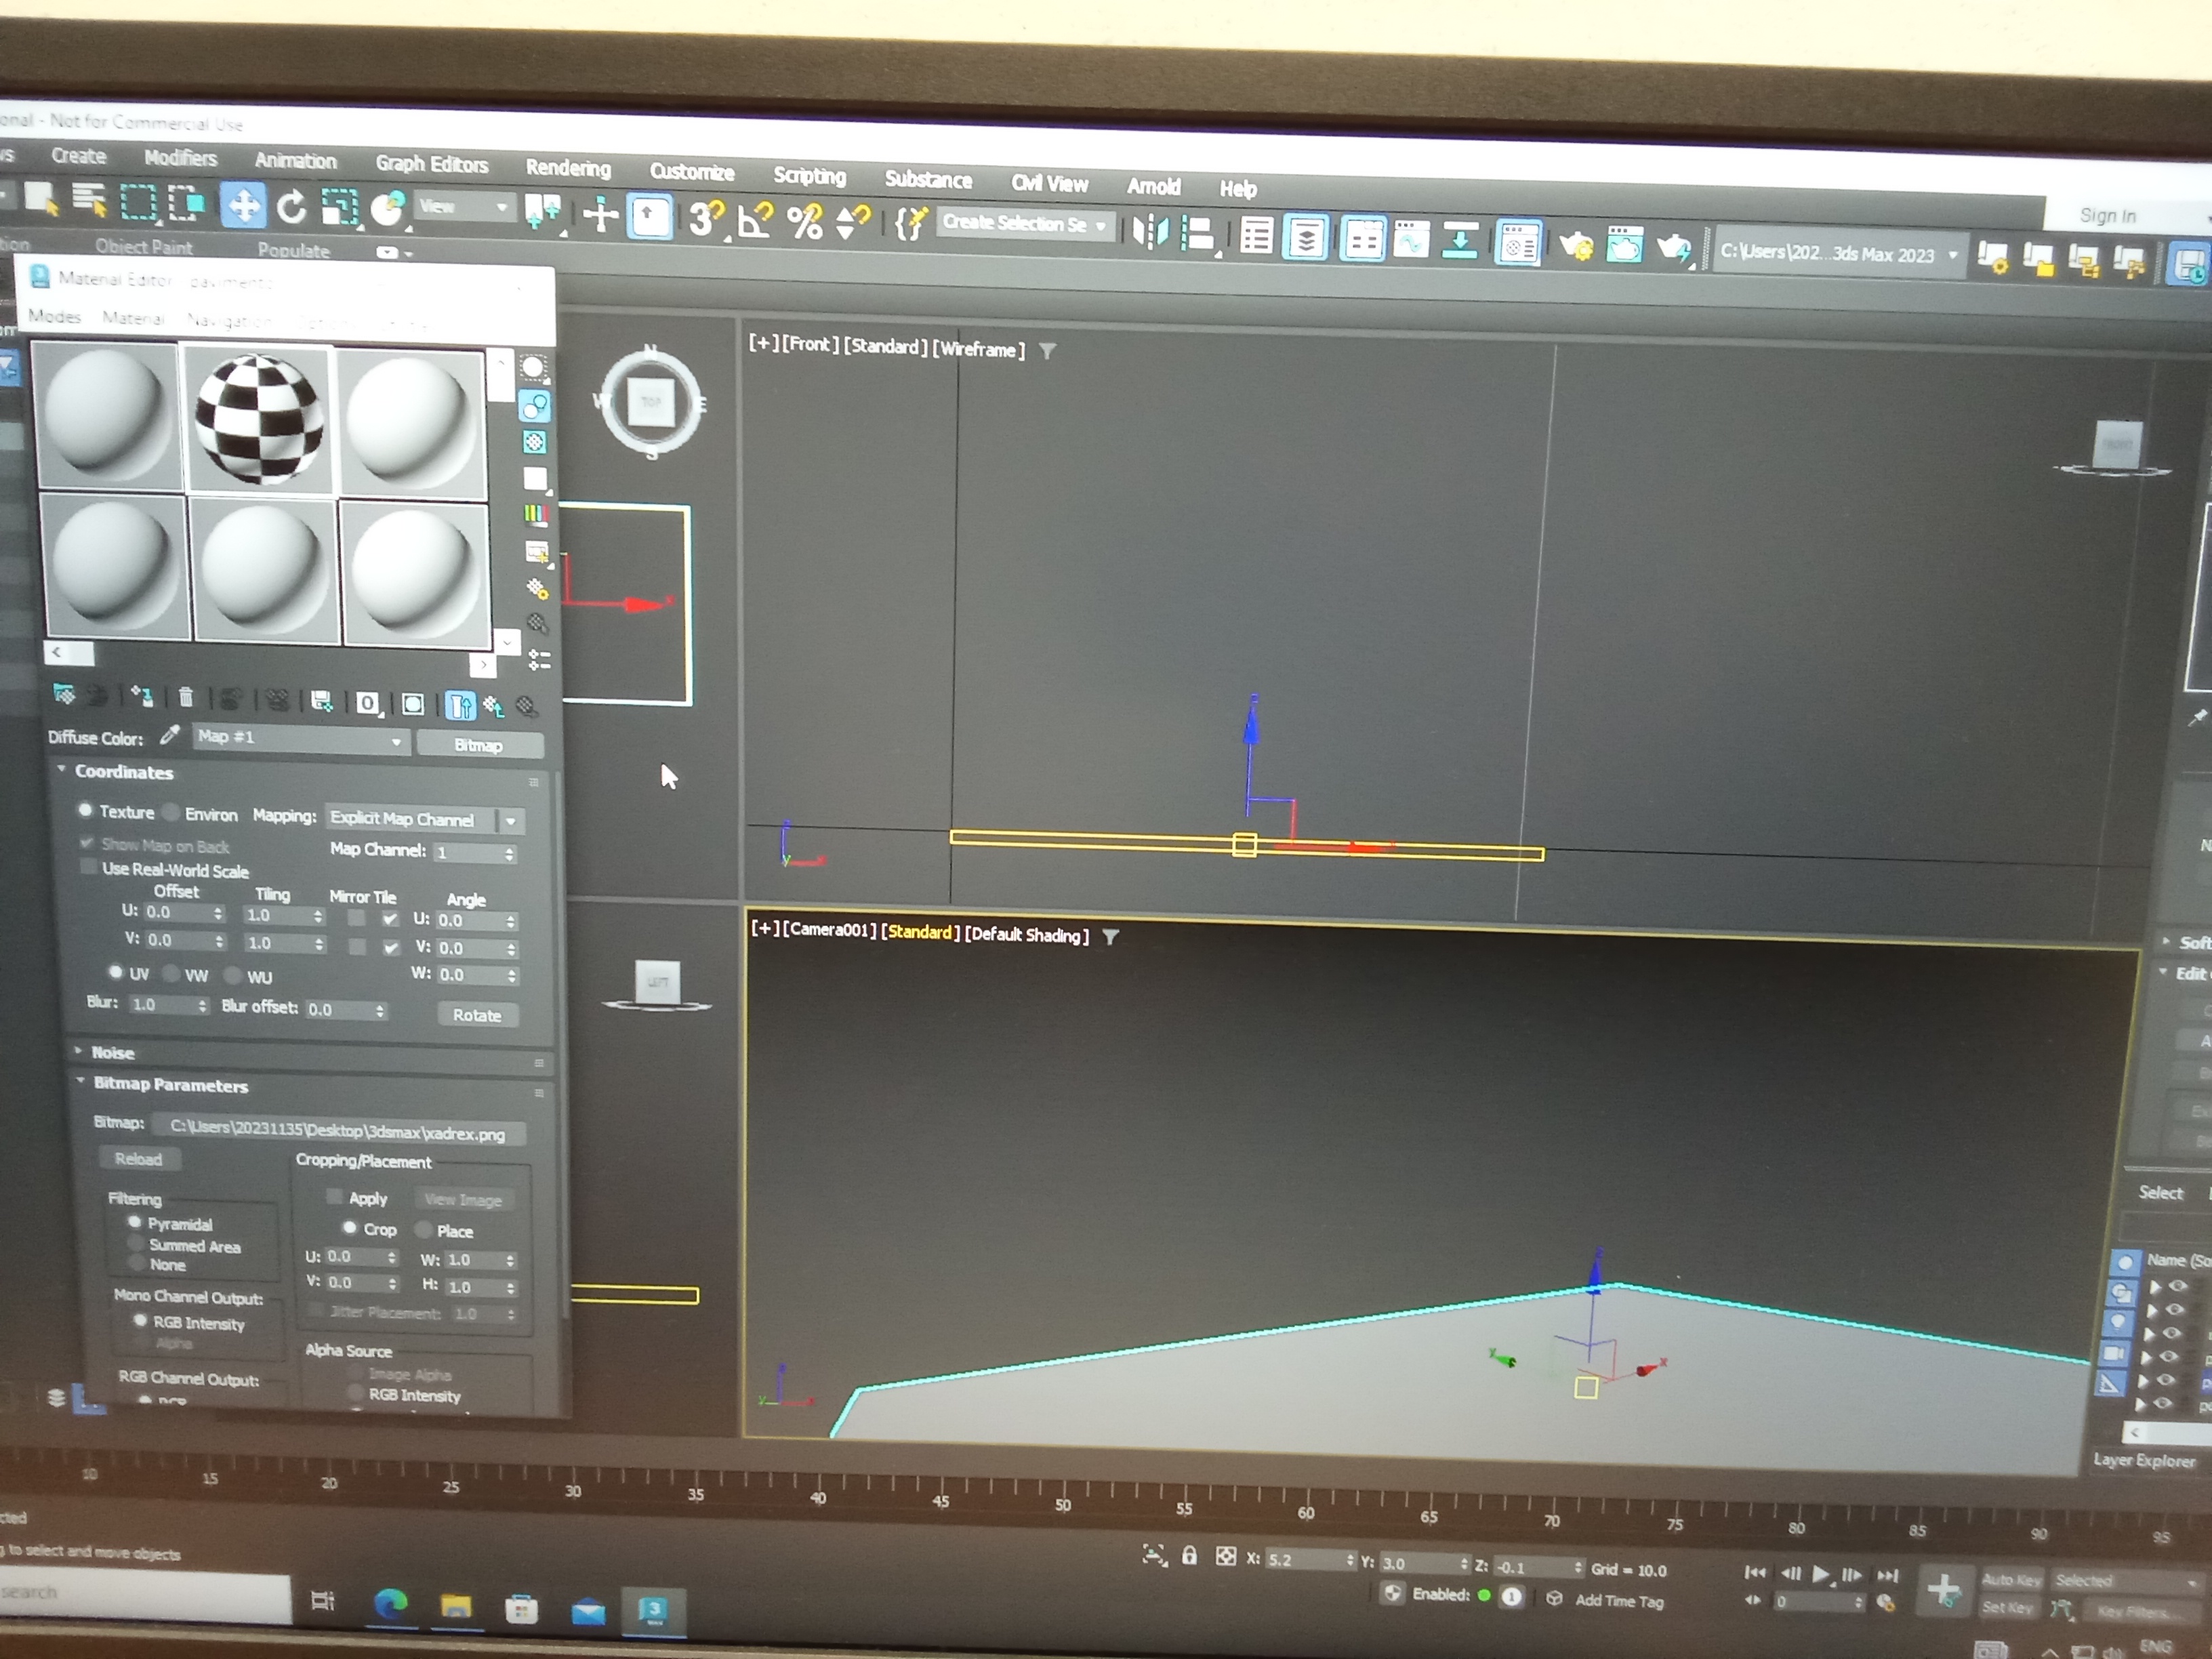Click Assign Material to Selection icon
Image resolution: width=2212 pixels, height=1659 pixels.
point(142,696)
